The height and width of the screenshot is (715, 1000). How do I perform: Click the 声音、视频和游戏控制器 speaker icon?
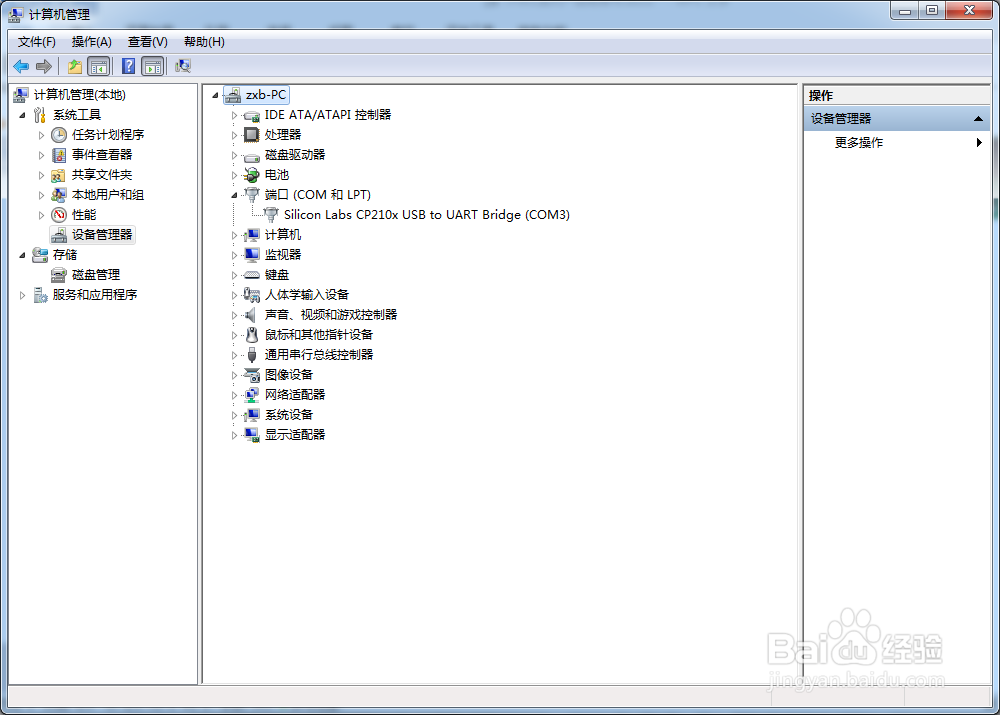coord(251,315)
